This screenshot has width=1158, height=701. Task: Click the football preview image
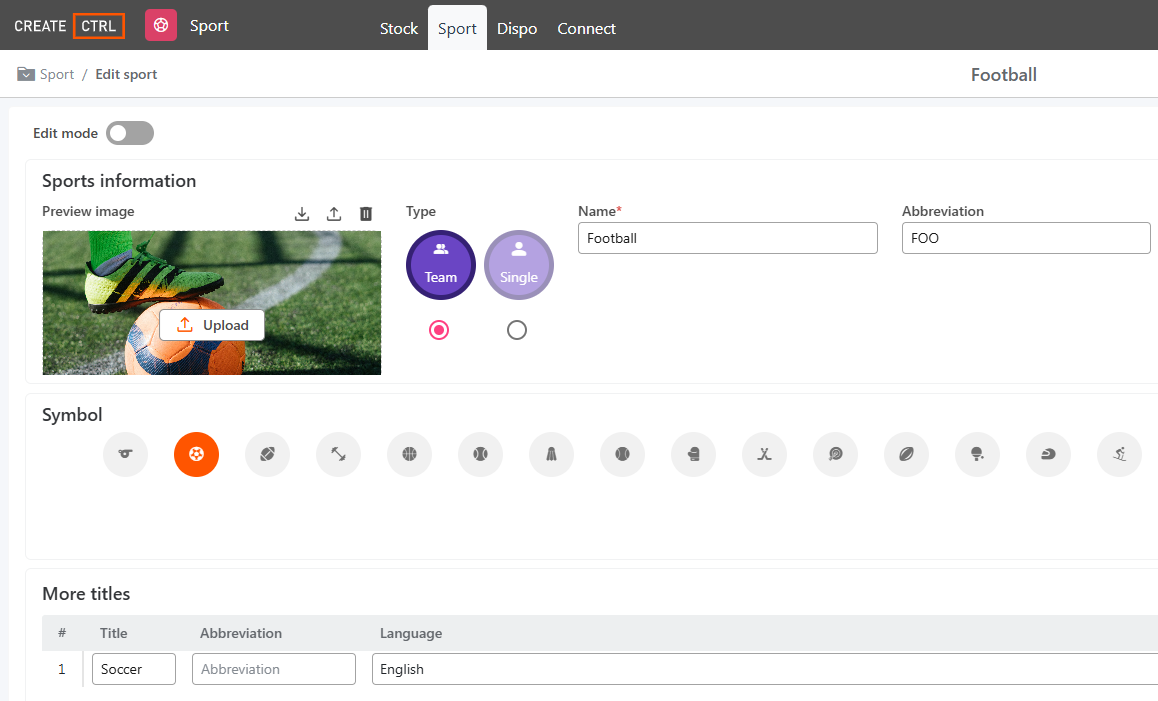click(212, 303)
